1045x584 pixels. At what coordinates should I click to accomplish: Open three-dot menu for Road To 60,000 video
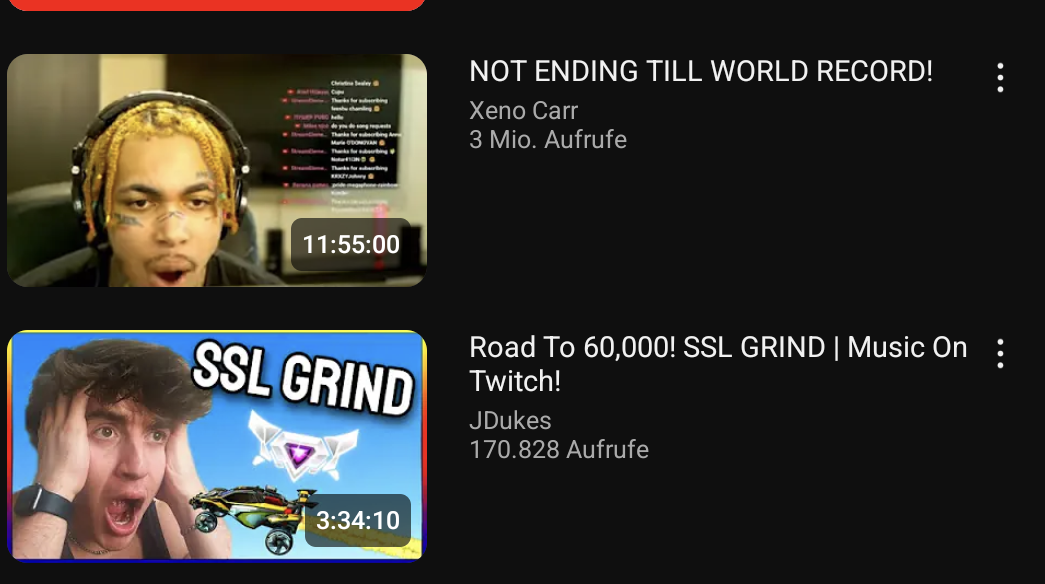tap(1000, 353)
